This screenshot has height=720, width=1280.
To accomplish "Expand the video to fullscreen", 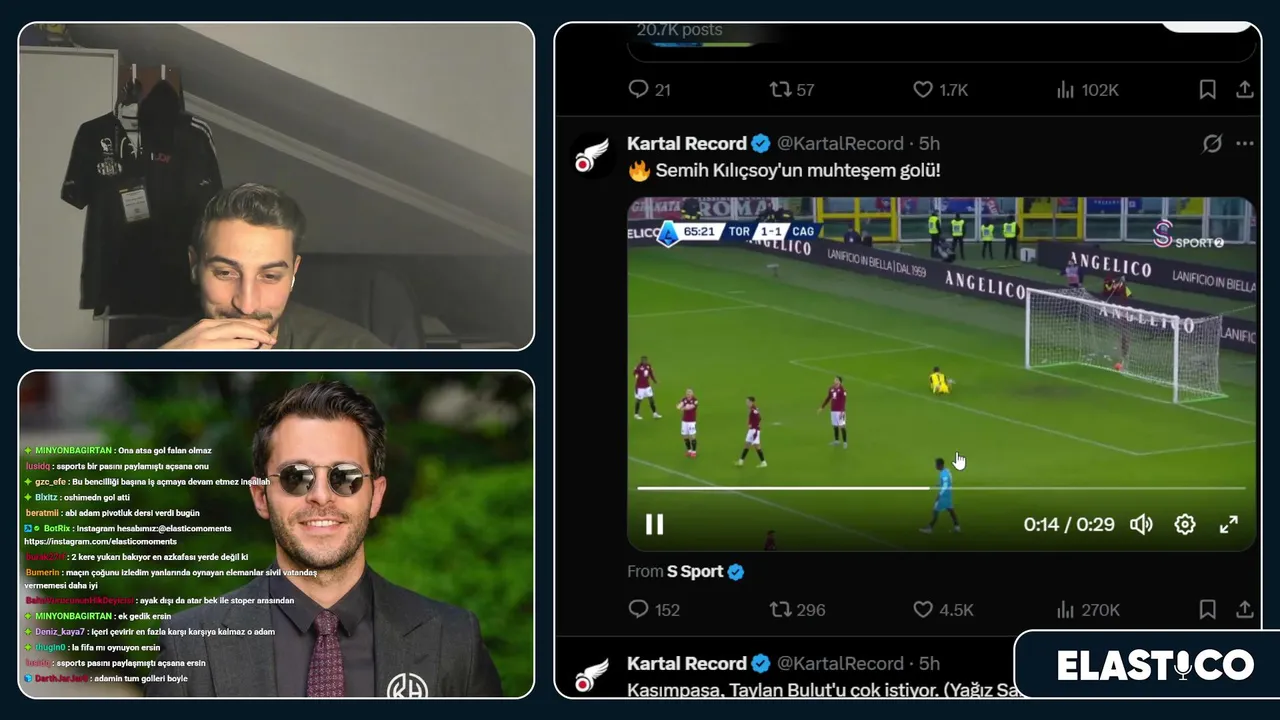I will [x=1229, y=524].
